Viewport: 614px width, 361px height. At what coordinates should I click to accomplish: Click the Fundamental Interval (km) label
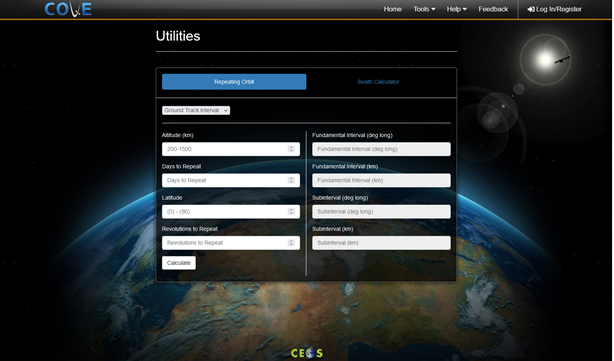click(x=345, y=166)
